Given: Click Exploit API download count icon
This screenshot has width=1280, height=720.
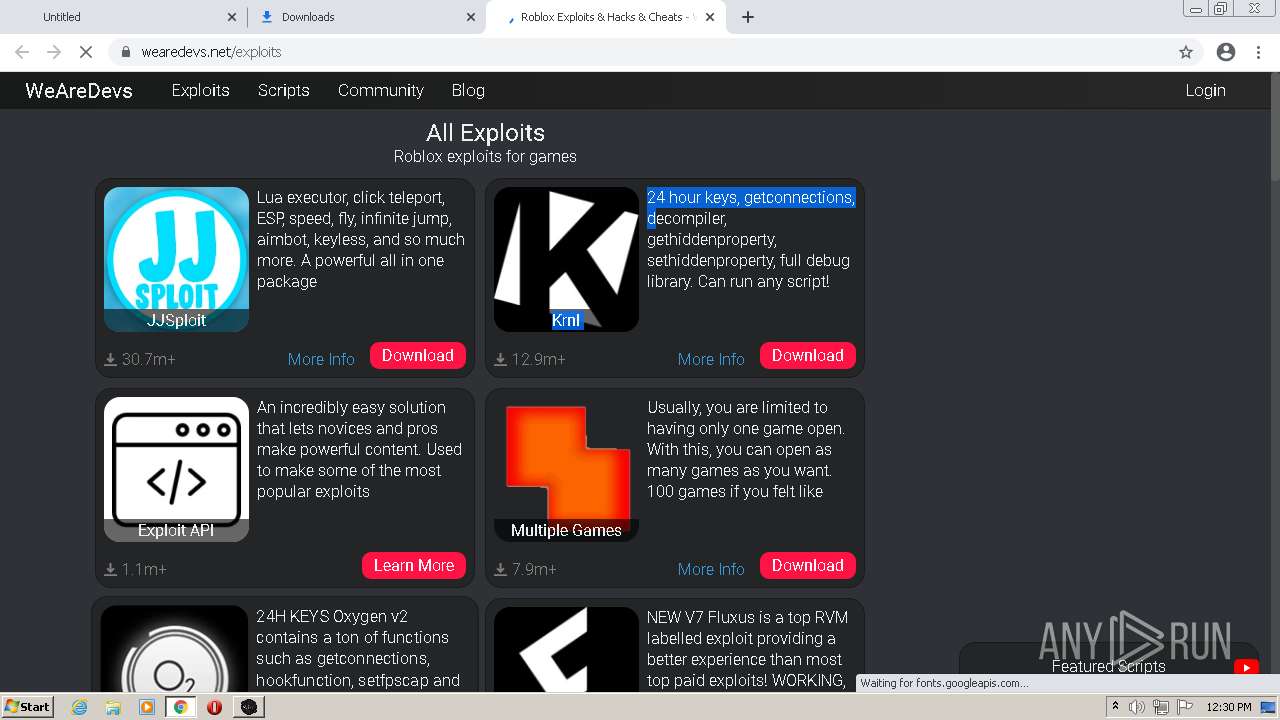Looking at the screenshot, I should [111, 569].
